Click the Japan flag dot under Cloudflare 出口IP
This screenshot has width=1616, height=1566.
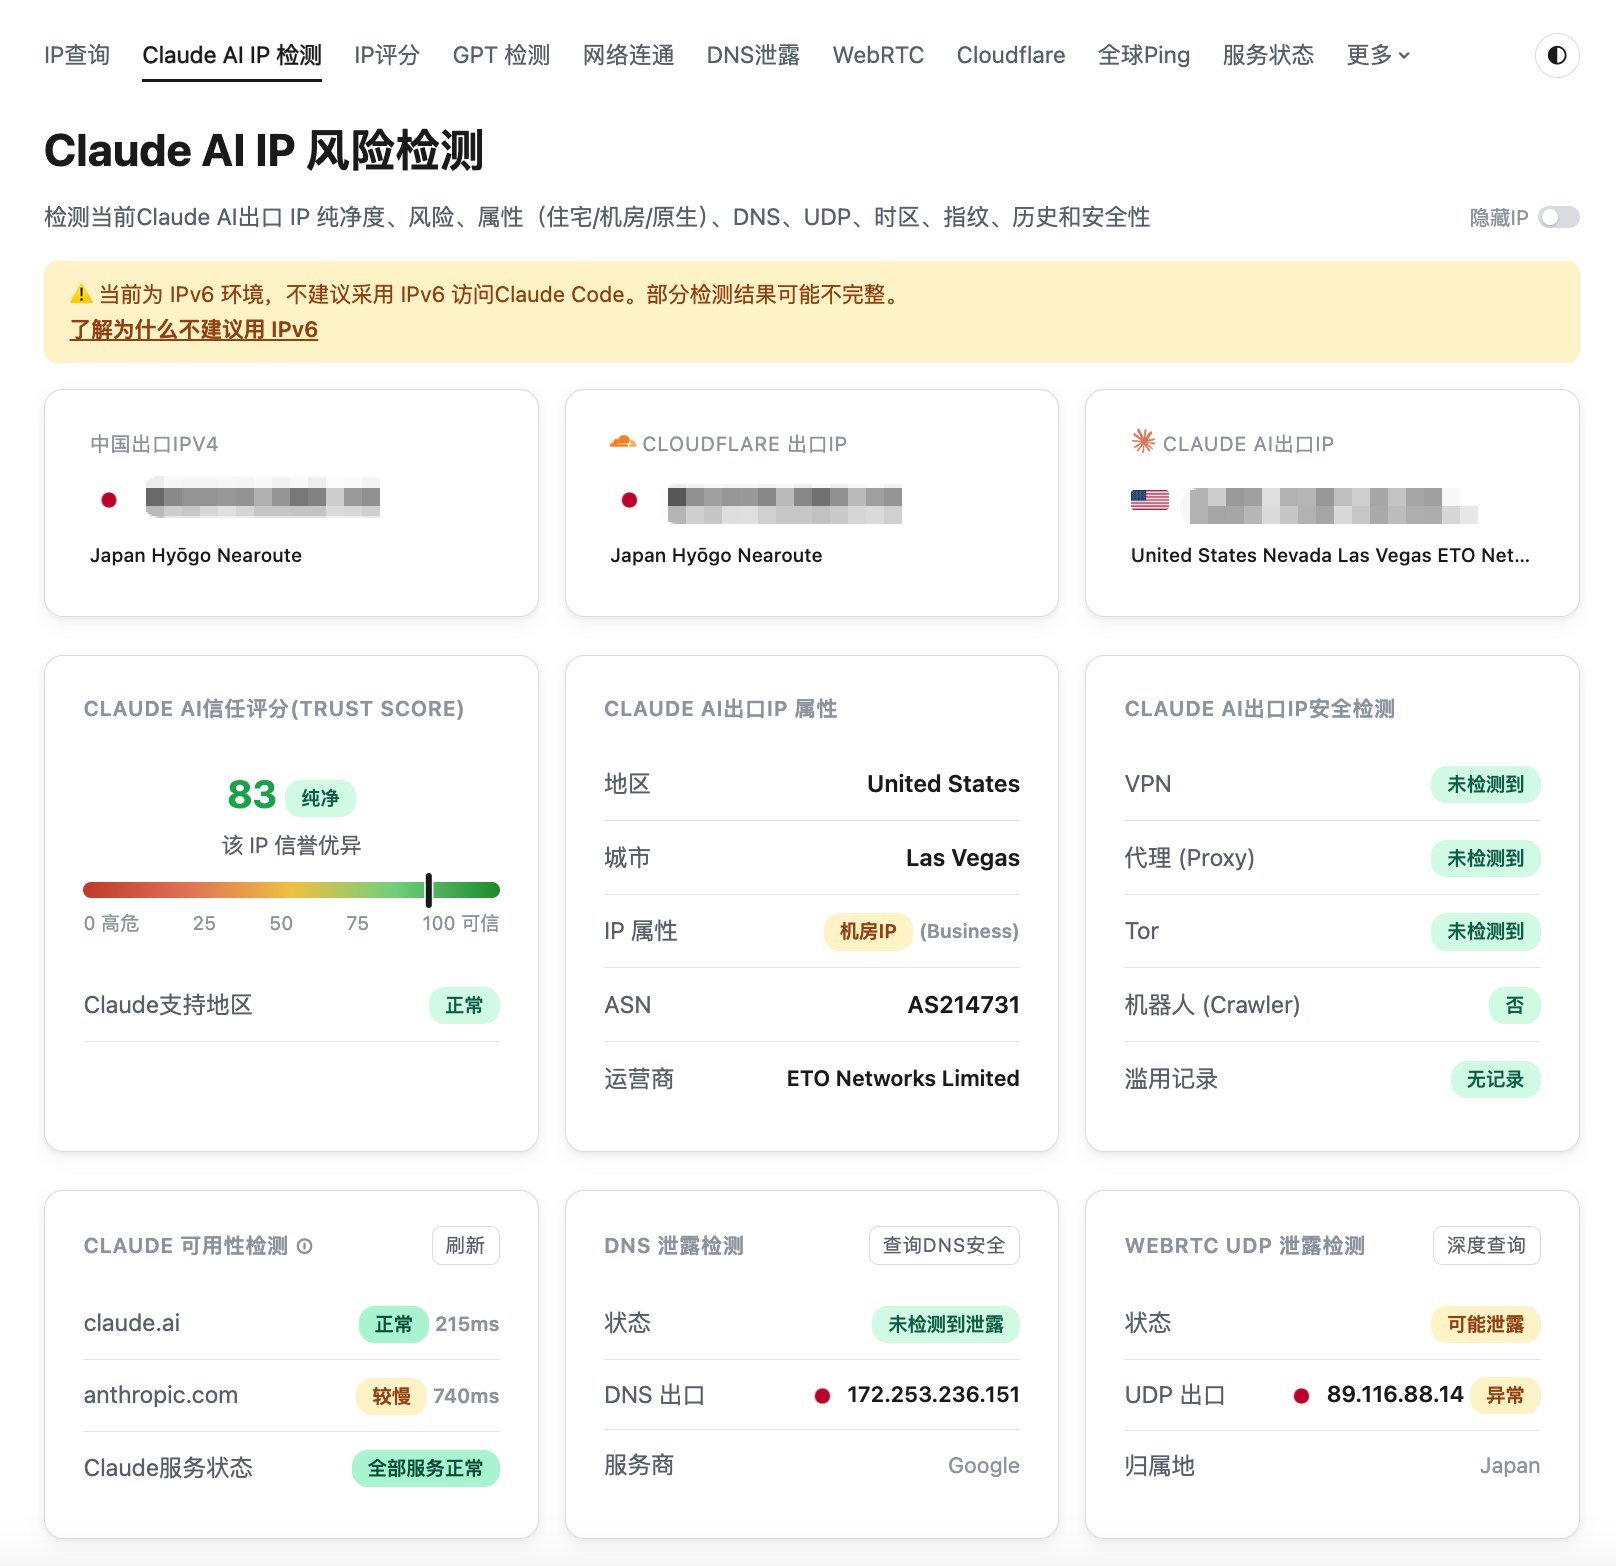point(629,500)
